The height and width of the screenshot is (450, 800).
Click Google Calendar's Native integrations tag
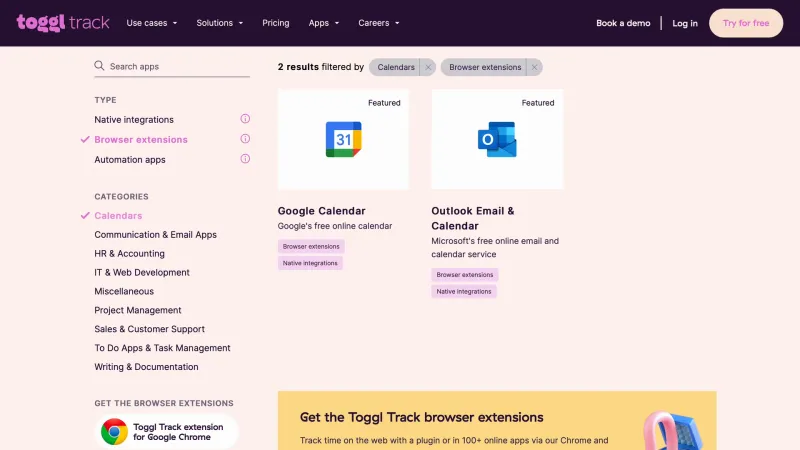point(310,263)
